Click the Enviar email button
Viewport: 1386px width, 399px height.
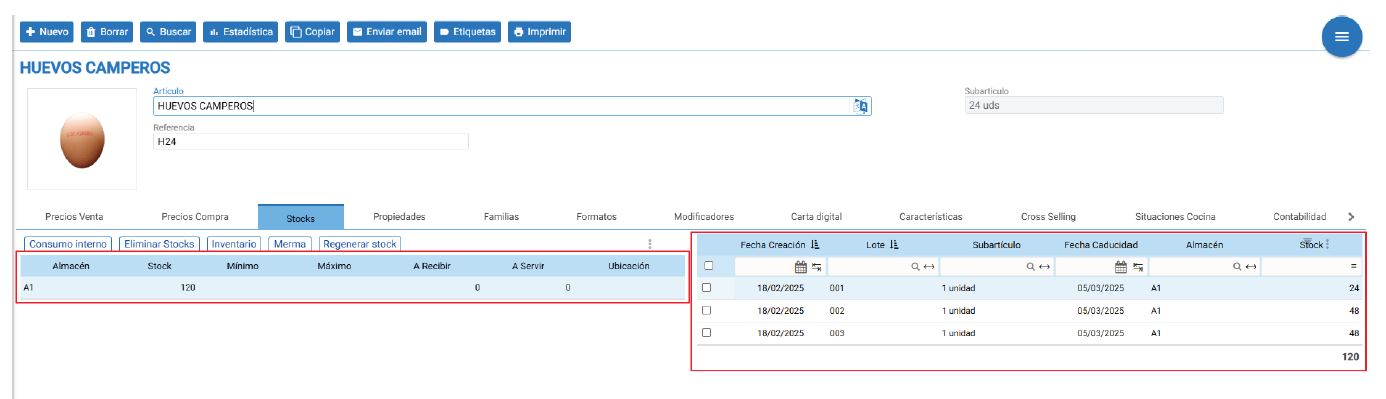click(x=387, y=32)
